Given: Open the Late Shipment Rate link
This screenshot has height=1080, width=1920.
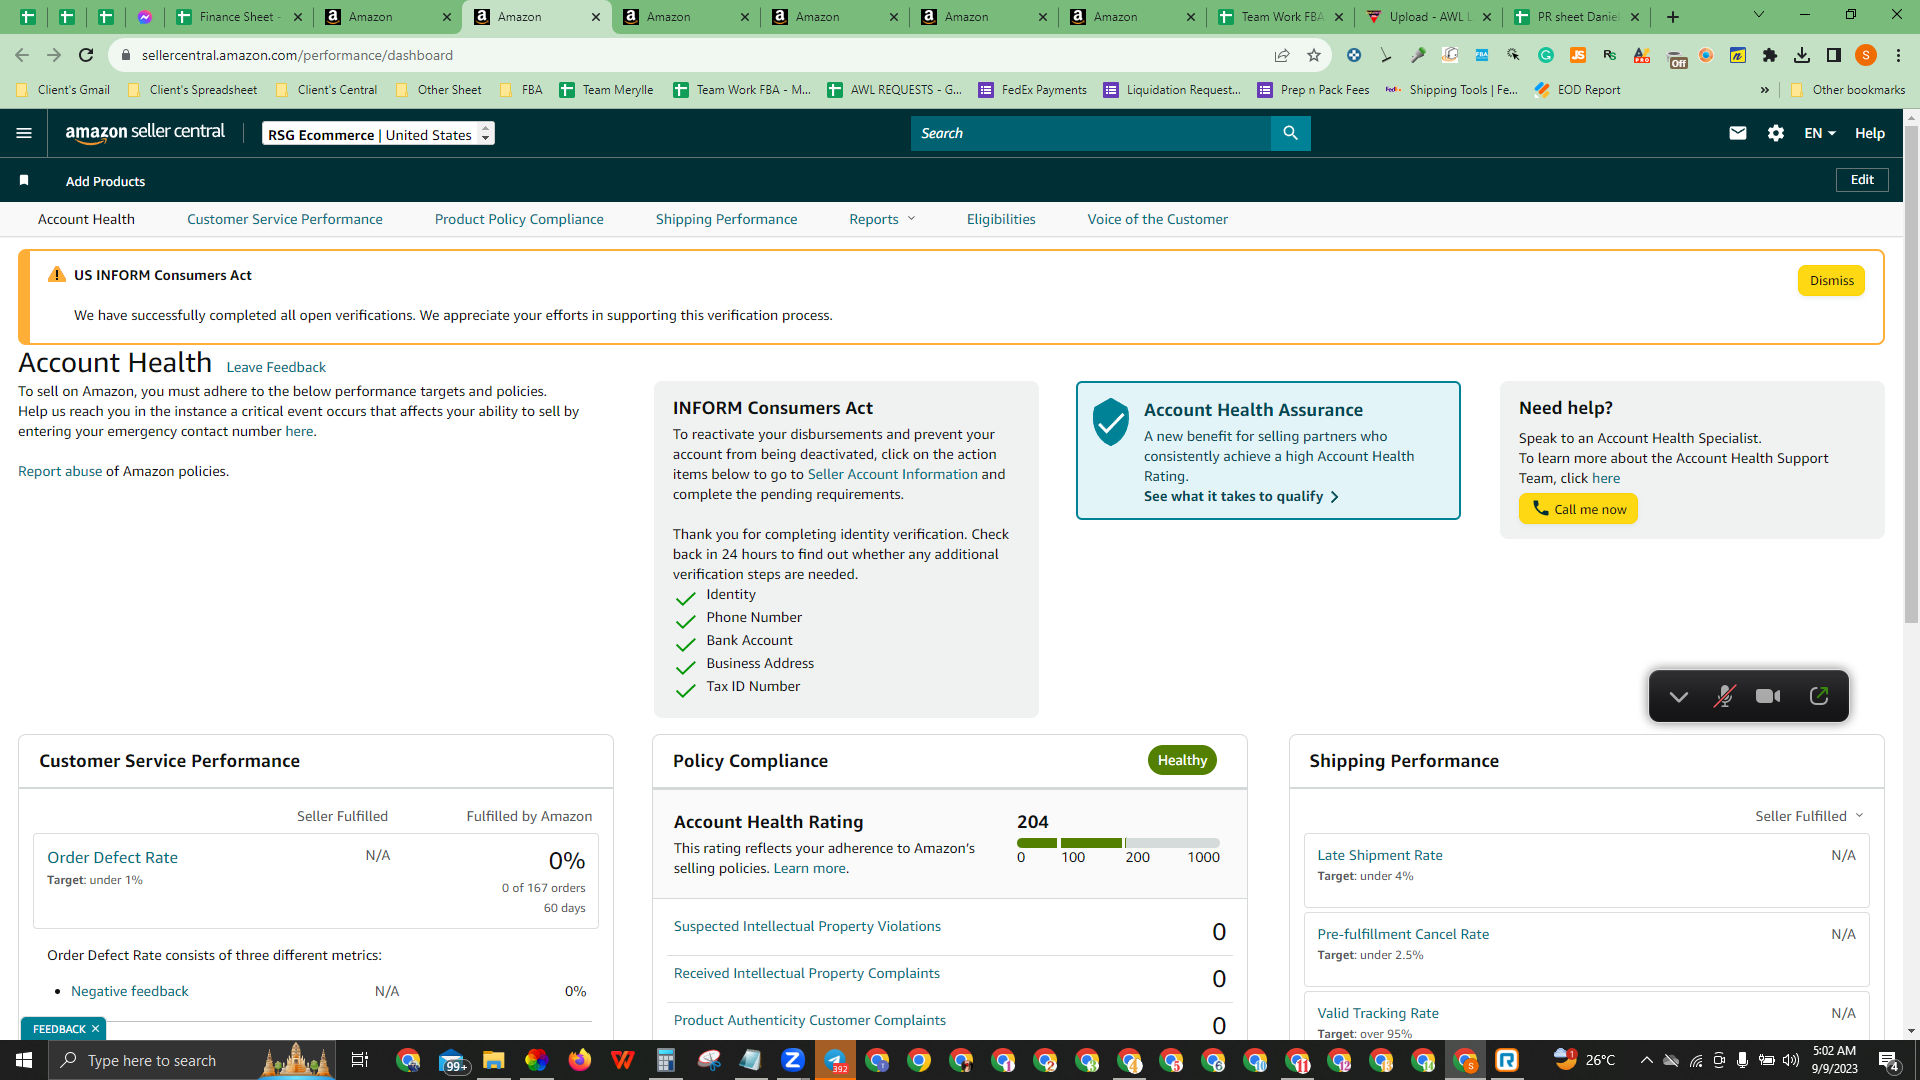Looking at the screenshot, I should (x=1380, y=855).
